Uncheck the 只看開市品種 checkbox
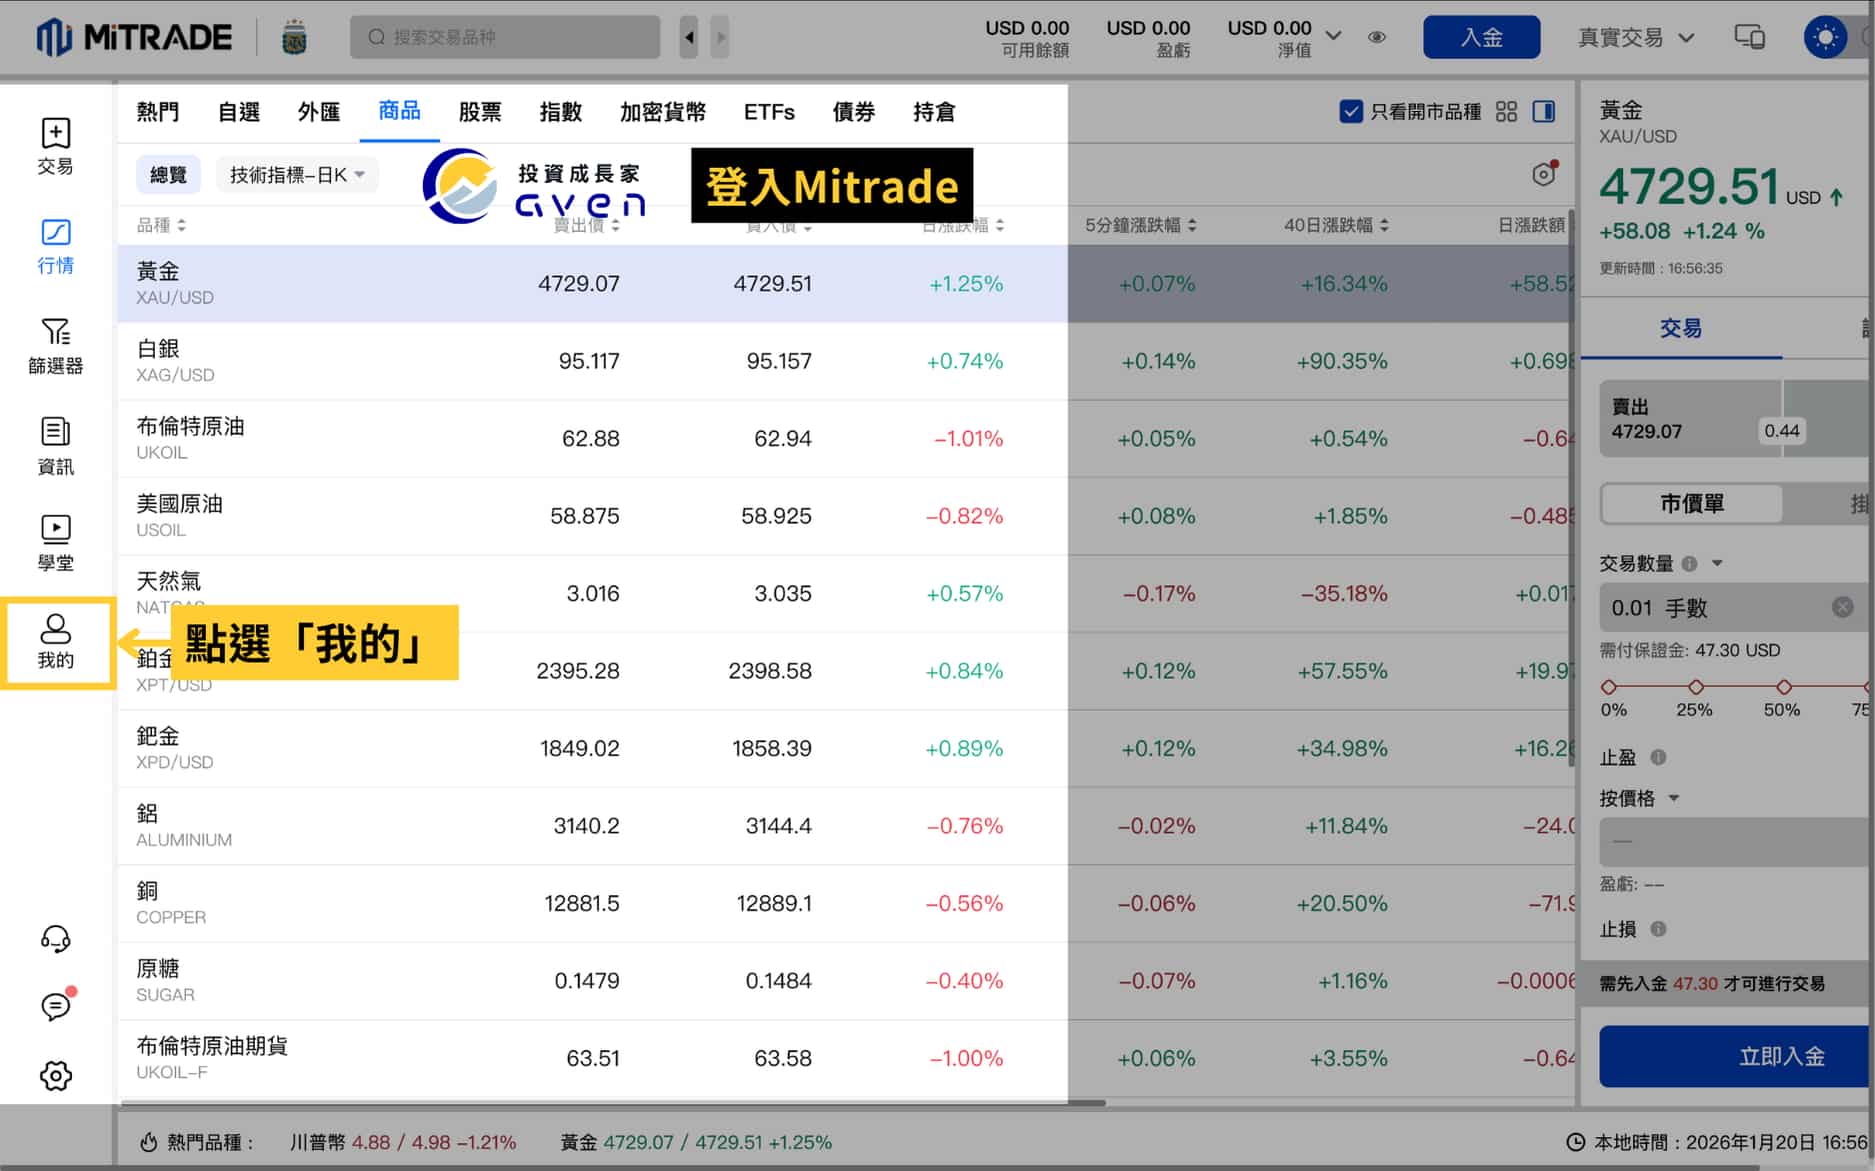The width and height of the screenshot is (1875, 1171). click(1352, 112)
